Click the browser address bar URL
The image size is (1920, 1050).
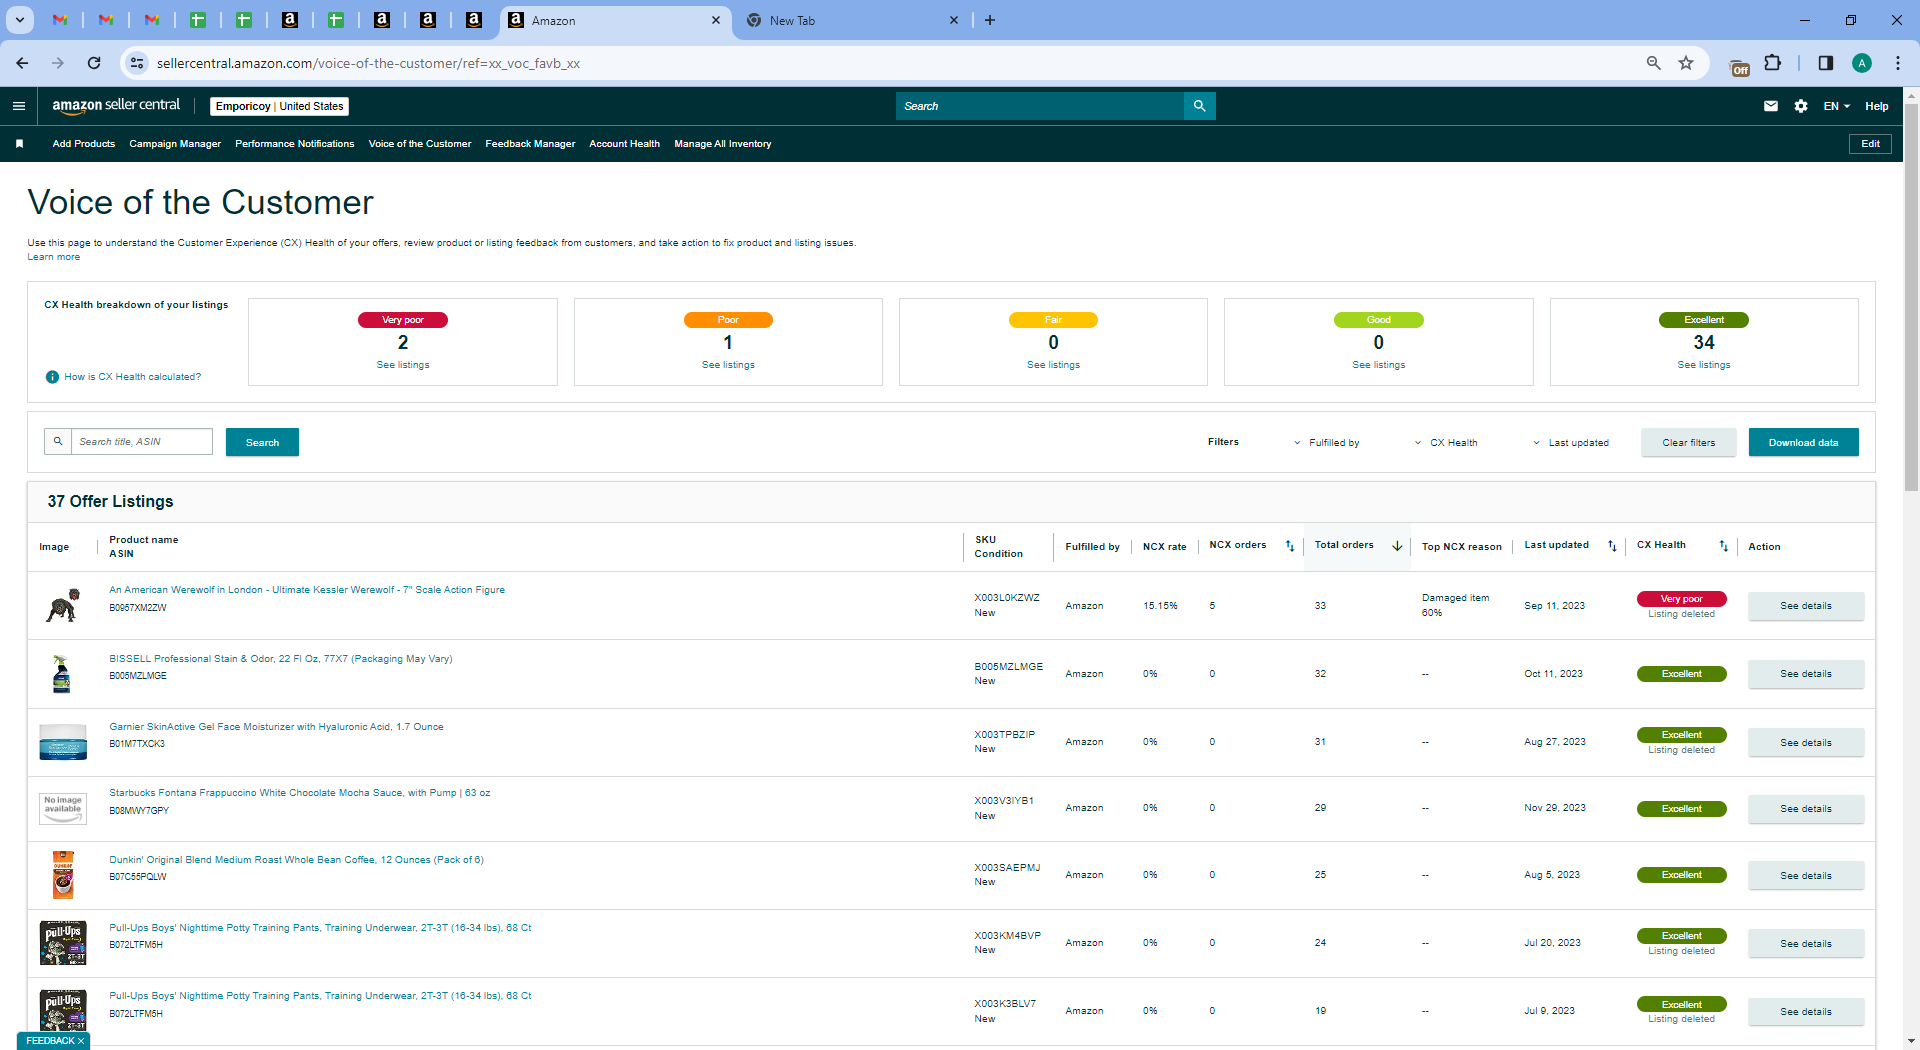coord(368,63)
